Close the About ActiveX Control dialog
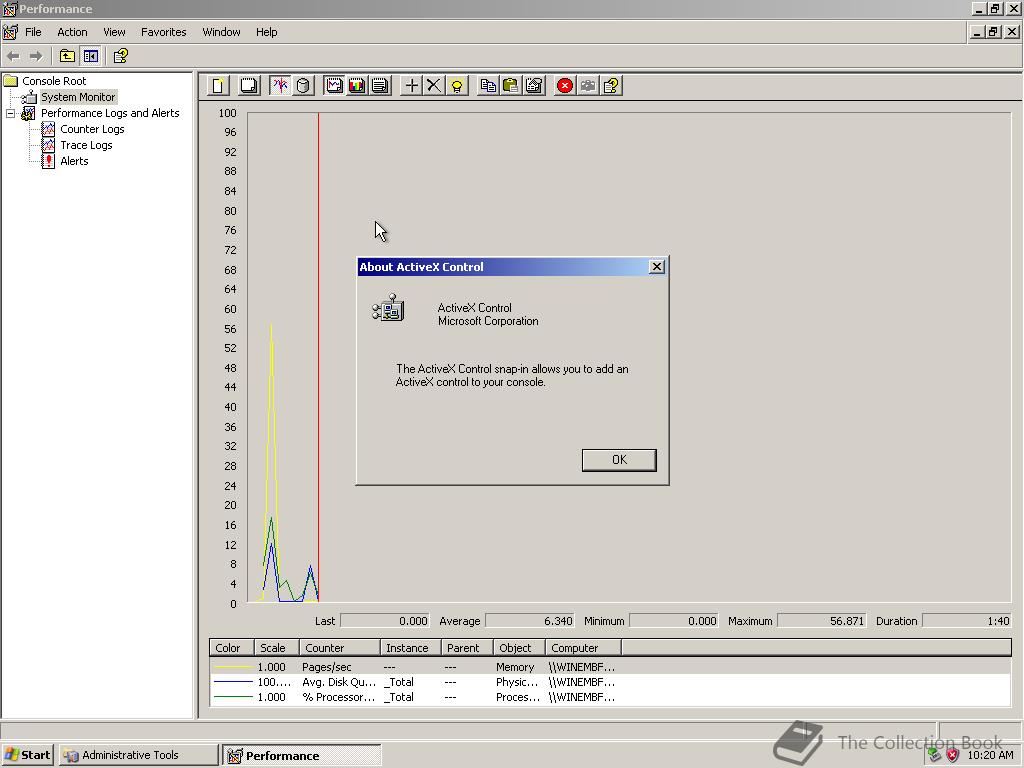The height and width of the screenshot is (768, 1024). pyautogui.click(x=657, y=266)
